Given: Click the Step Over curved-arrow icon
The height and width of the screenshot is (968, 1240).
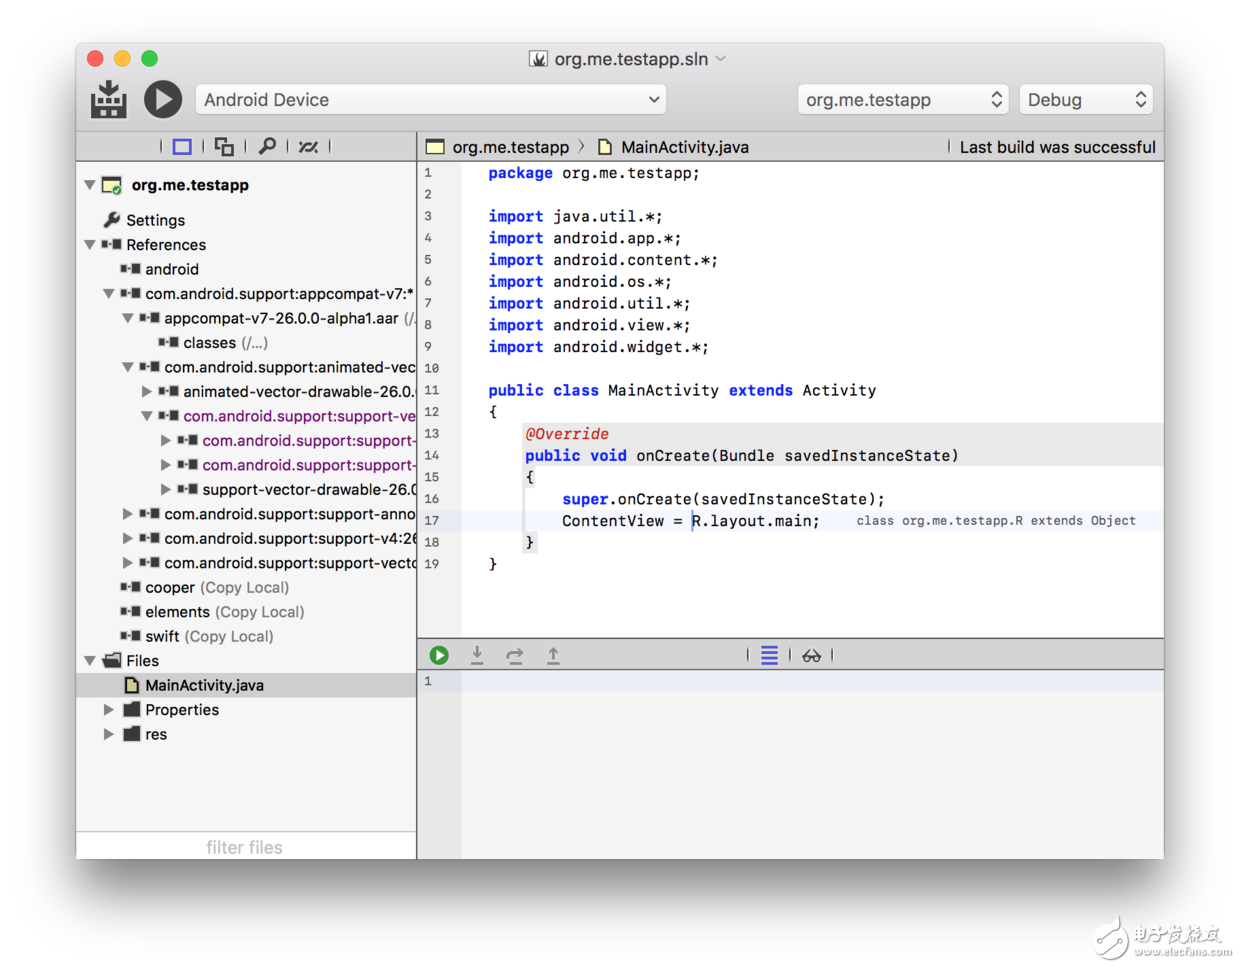Looking at the screenshot, I should tap(515, 655).
